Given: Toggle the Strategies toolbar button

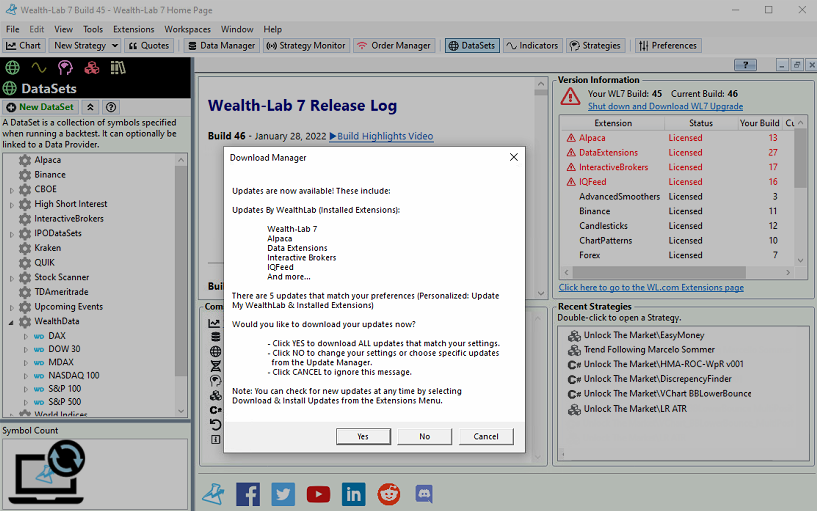Looking at the screenshot, I should [x=595, y=45].
